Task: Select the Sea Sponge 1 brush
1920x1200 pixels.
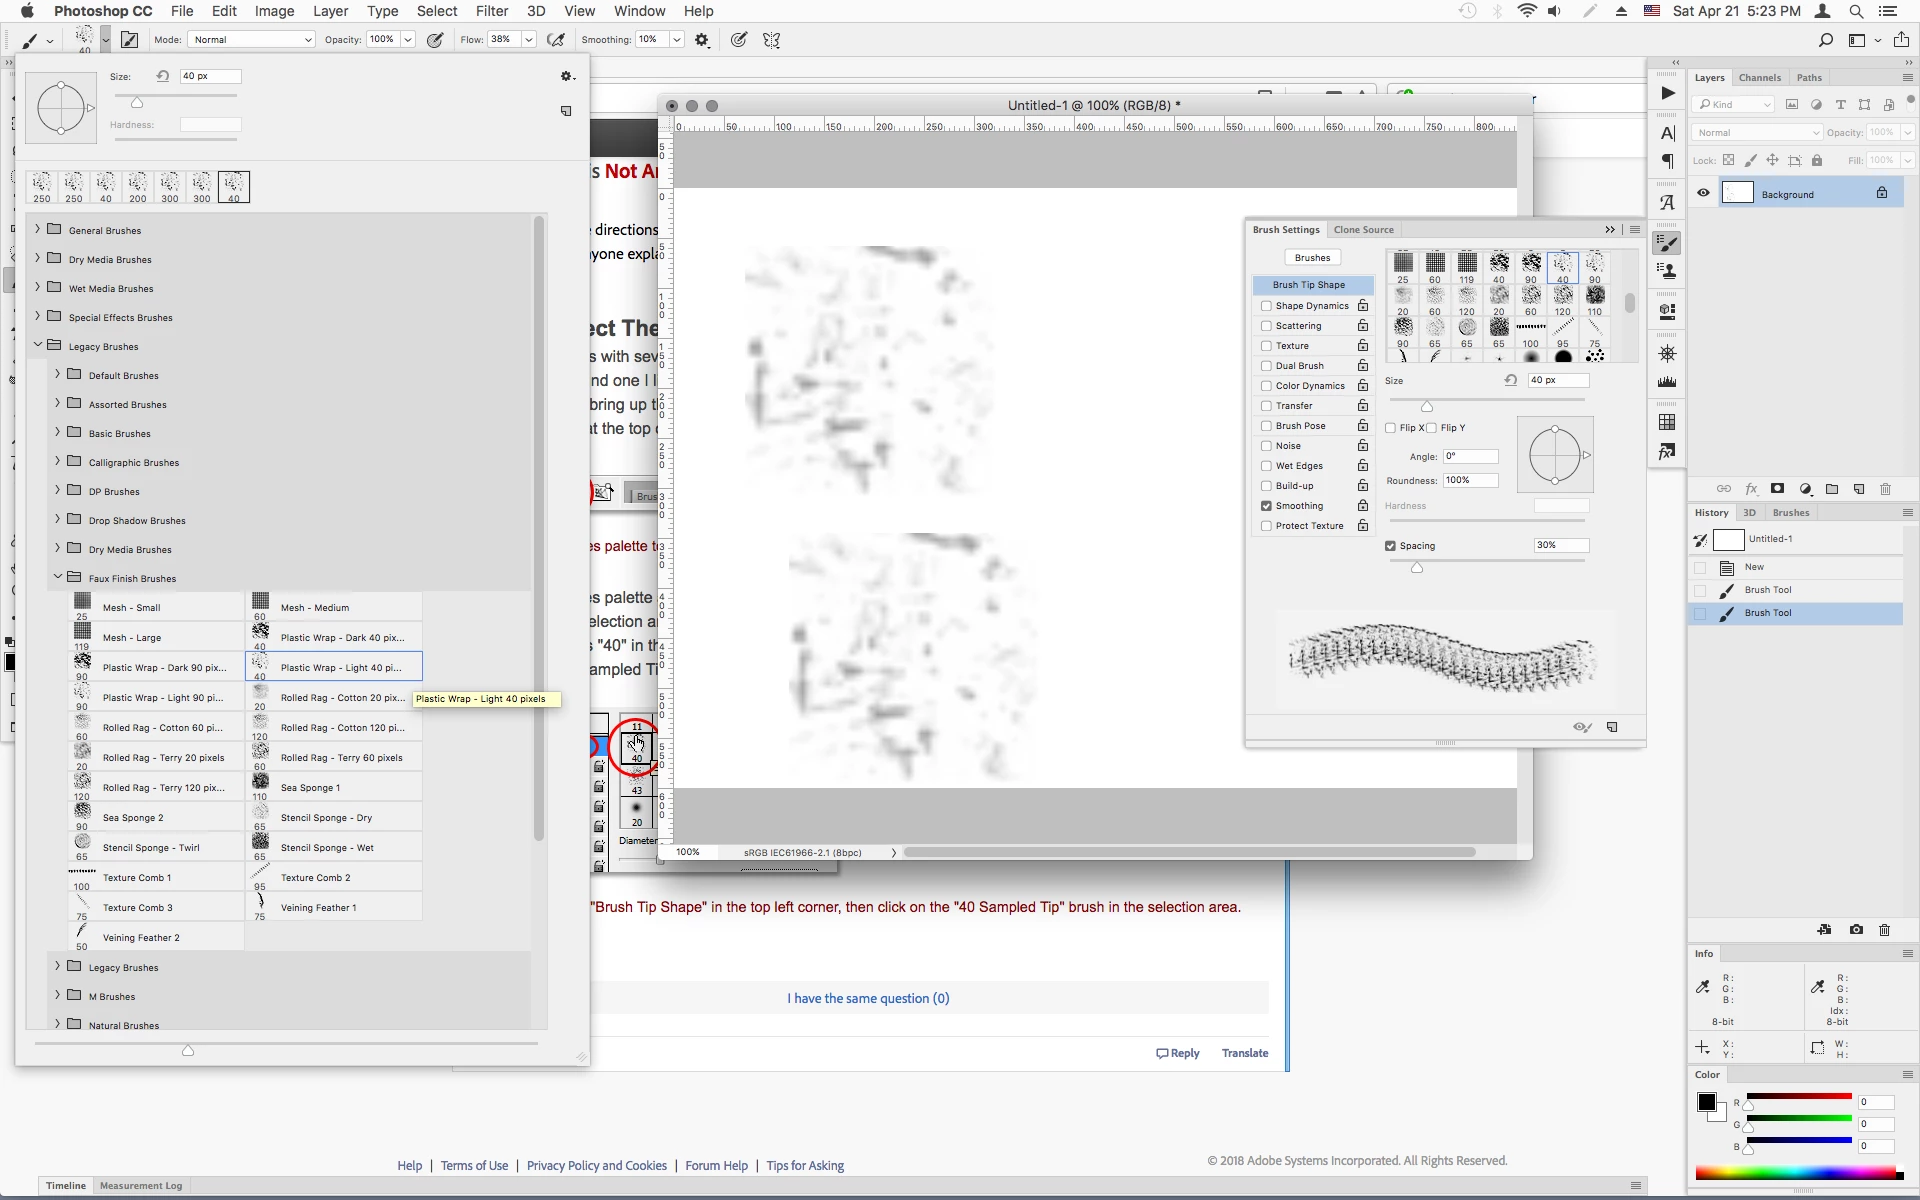Action: pyautogui.click(x=310, y=788)
